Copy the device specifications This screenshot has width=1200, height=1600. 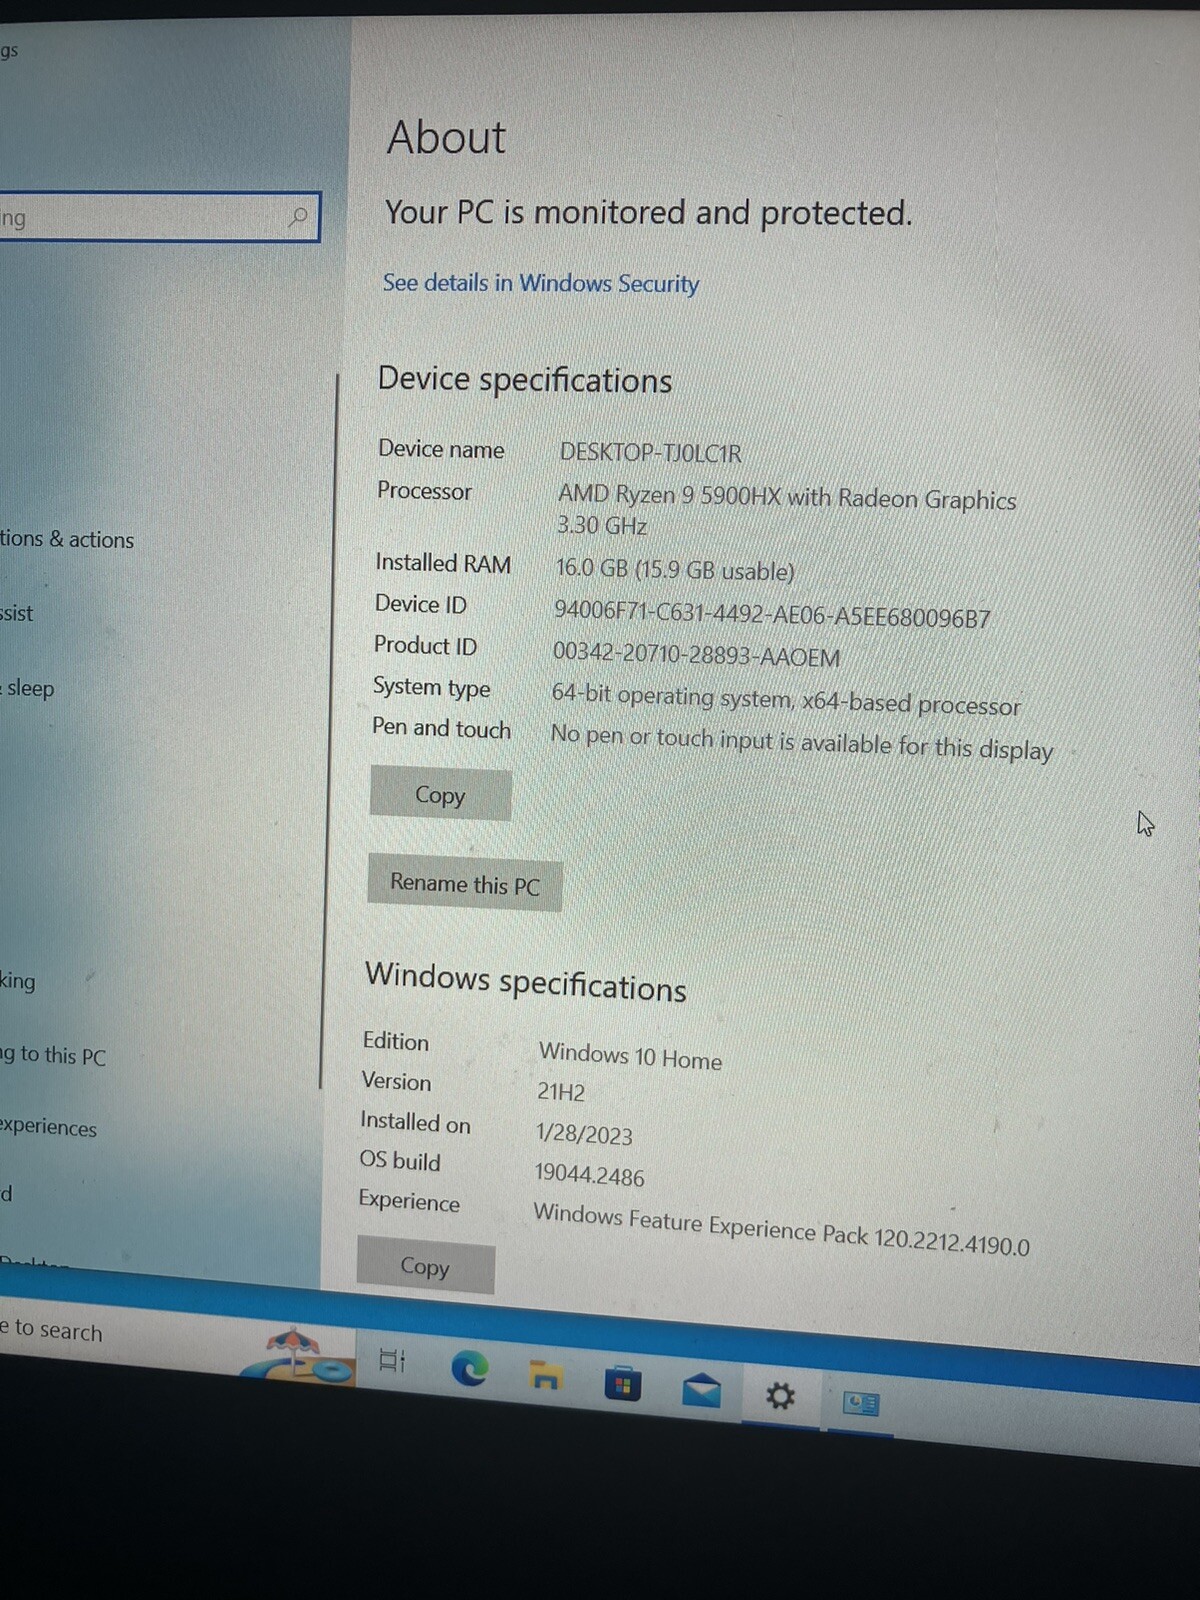tap(440, 795)
